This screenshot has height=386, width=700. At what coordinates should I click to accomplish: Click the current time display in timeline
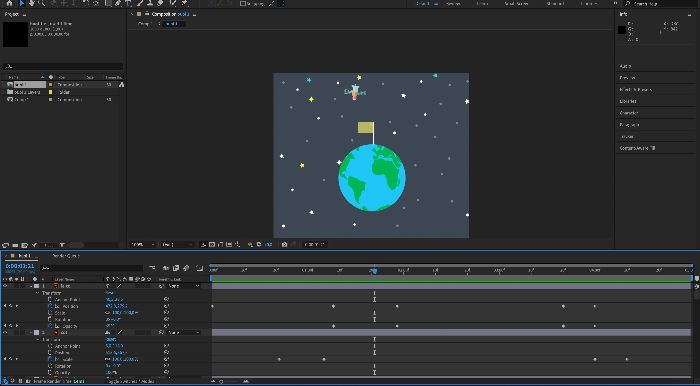tap(20, 266)
